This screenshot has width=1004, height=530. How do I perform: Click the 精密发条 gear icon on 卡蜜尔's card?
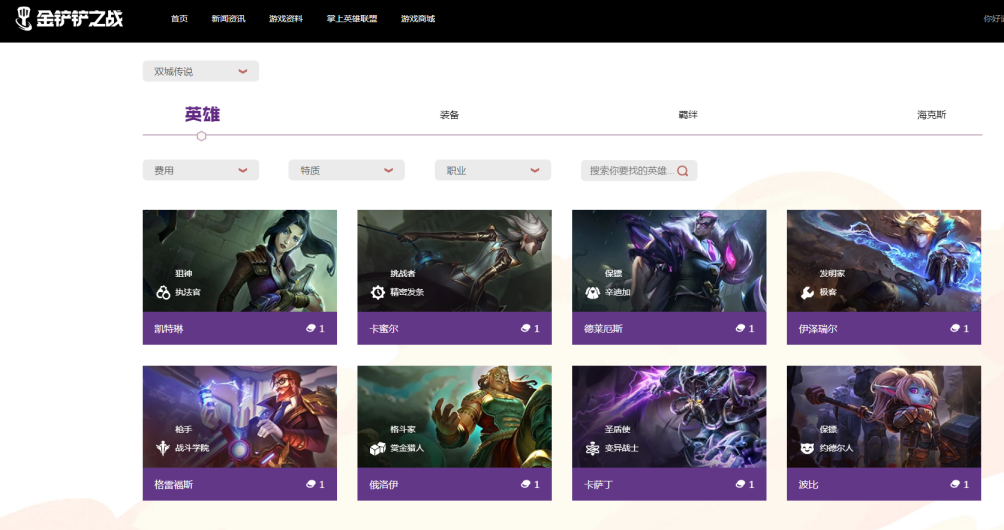378,293
